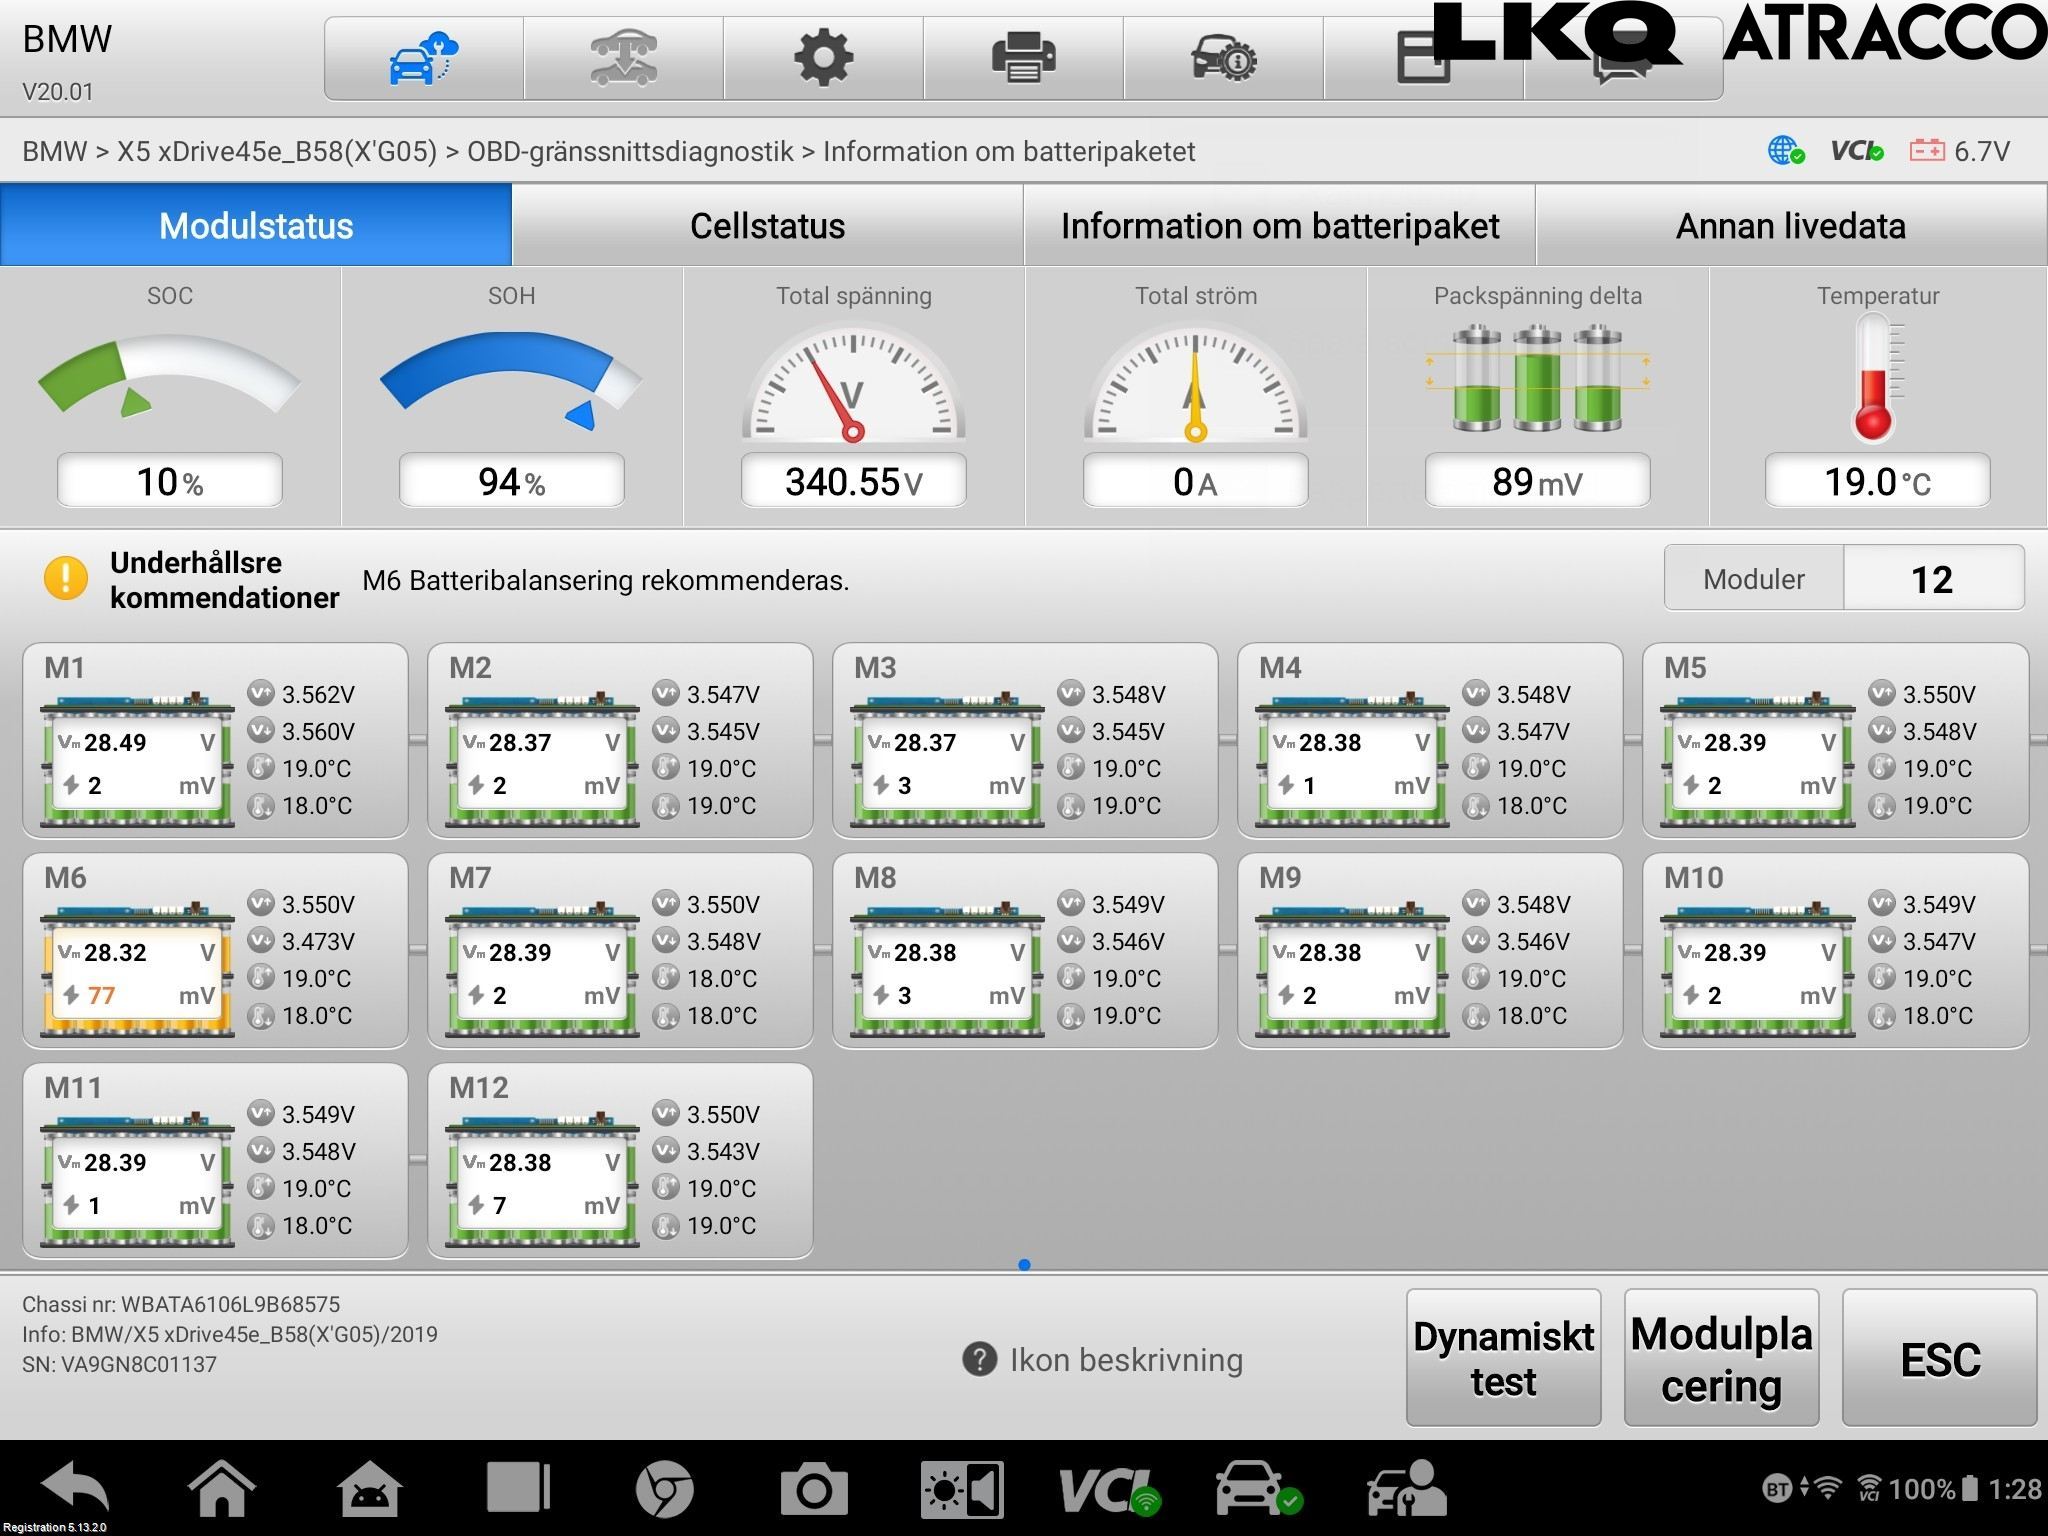Go back with the Android back arrow
Viewport: 2048px width, 1536px height.
75,1488
